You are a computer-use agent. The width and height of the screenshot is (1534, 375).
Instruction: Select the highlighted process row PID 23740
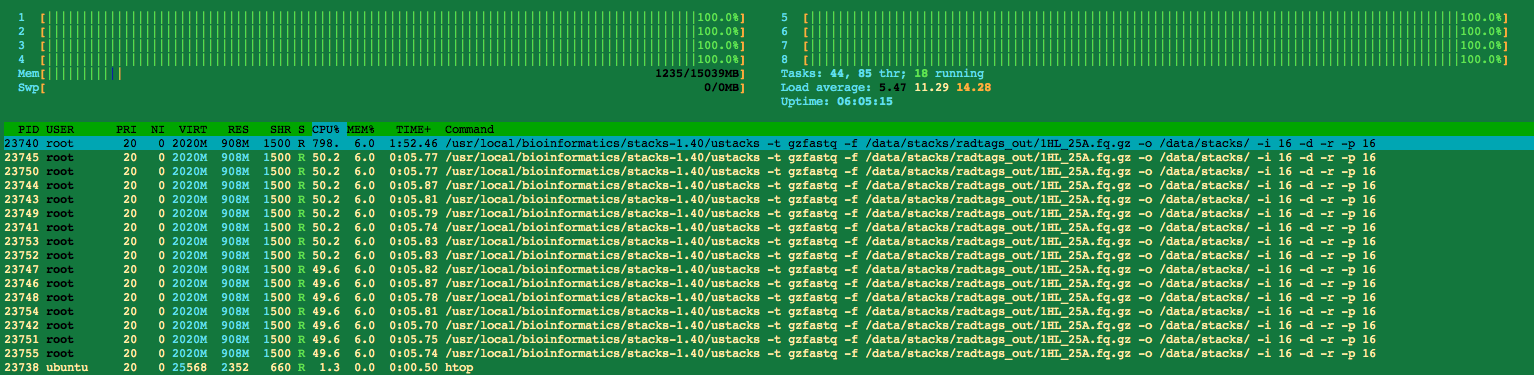click(x=767, y=143)
